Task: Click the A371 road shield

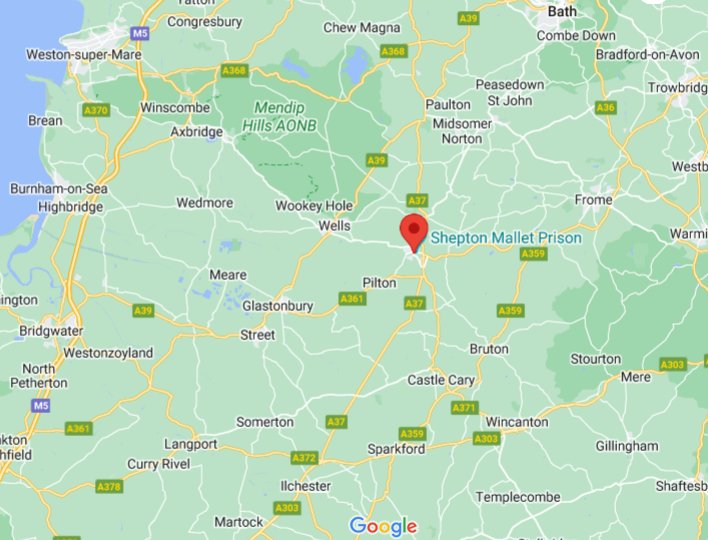Action: 464,408
